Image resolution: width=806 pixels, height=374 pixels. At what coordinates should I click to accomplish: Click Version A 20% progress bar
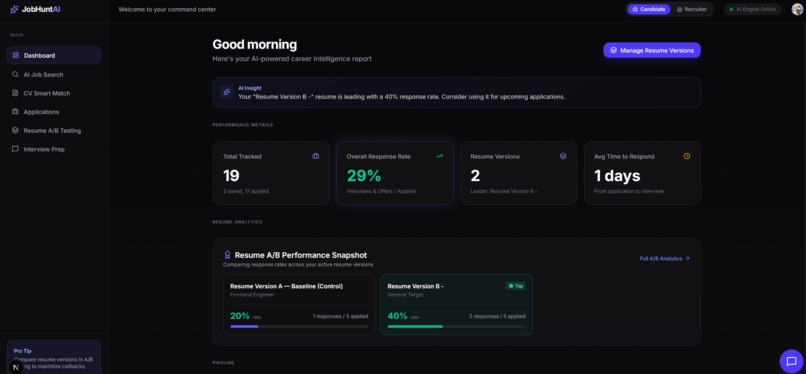click(299, 326)
